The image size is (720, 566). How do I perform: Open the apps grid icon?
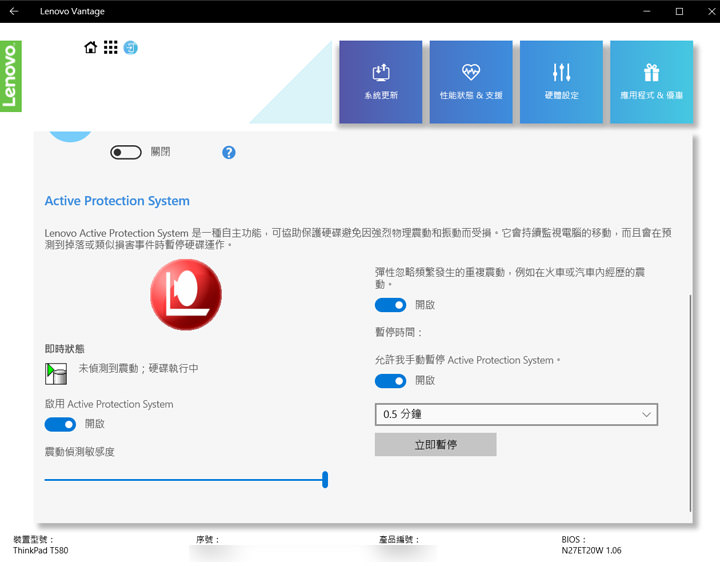pos(110,47)
